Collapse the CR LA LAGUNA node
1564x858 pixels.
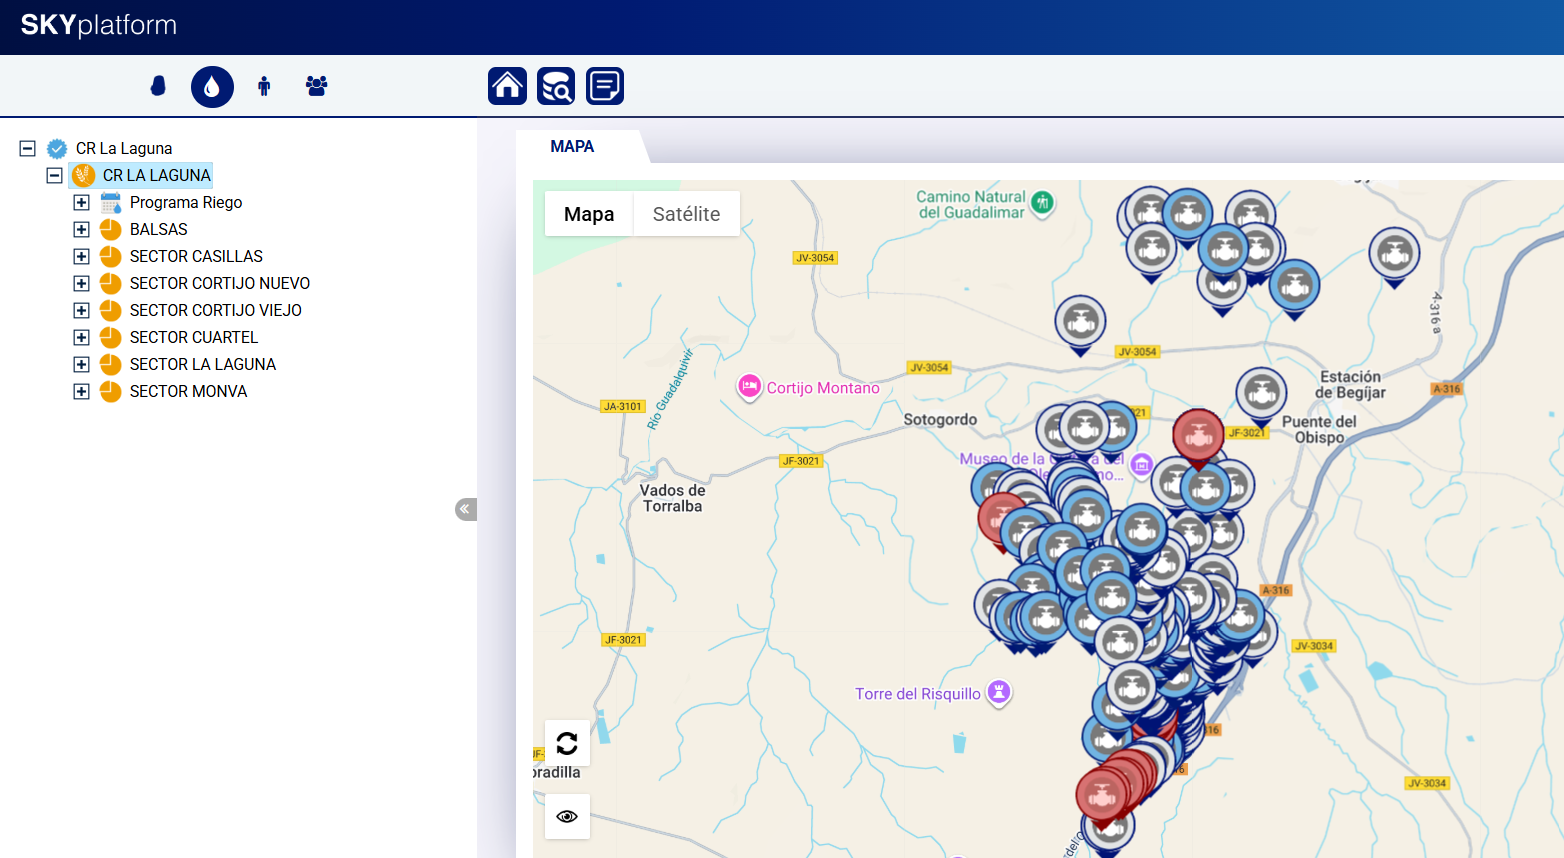pos(55,175)
